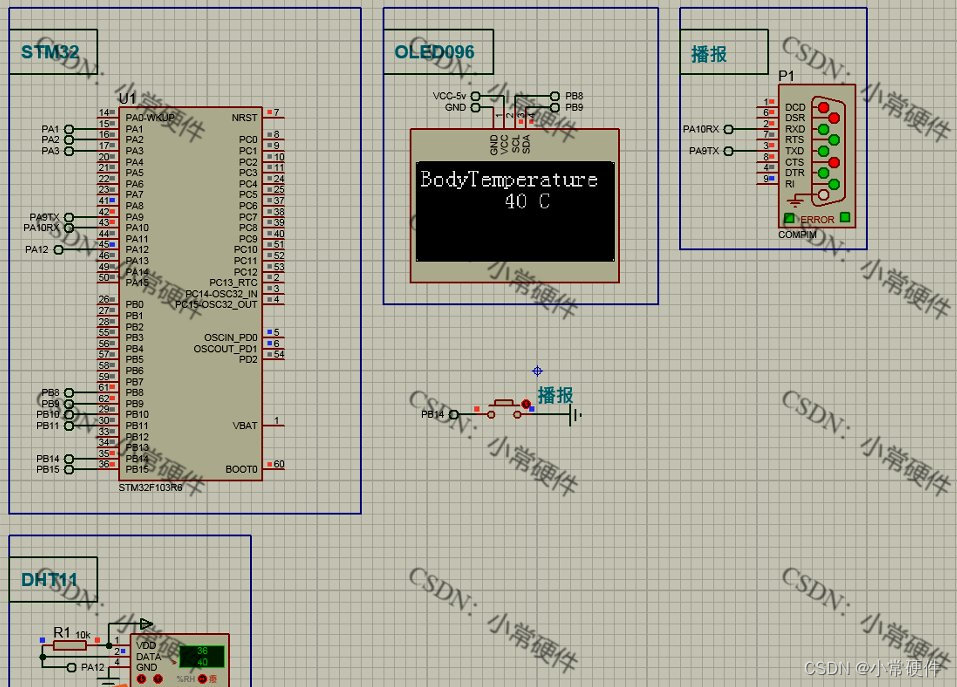
Task: Click the DATA pin label on DHT11
Action: 148,656
